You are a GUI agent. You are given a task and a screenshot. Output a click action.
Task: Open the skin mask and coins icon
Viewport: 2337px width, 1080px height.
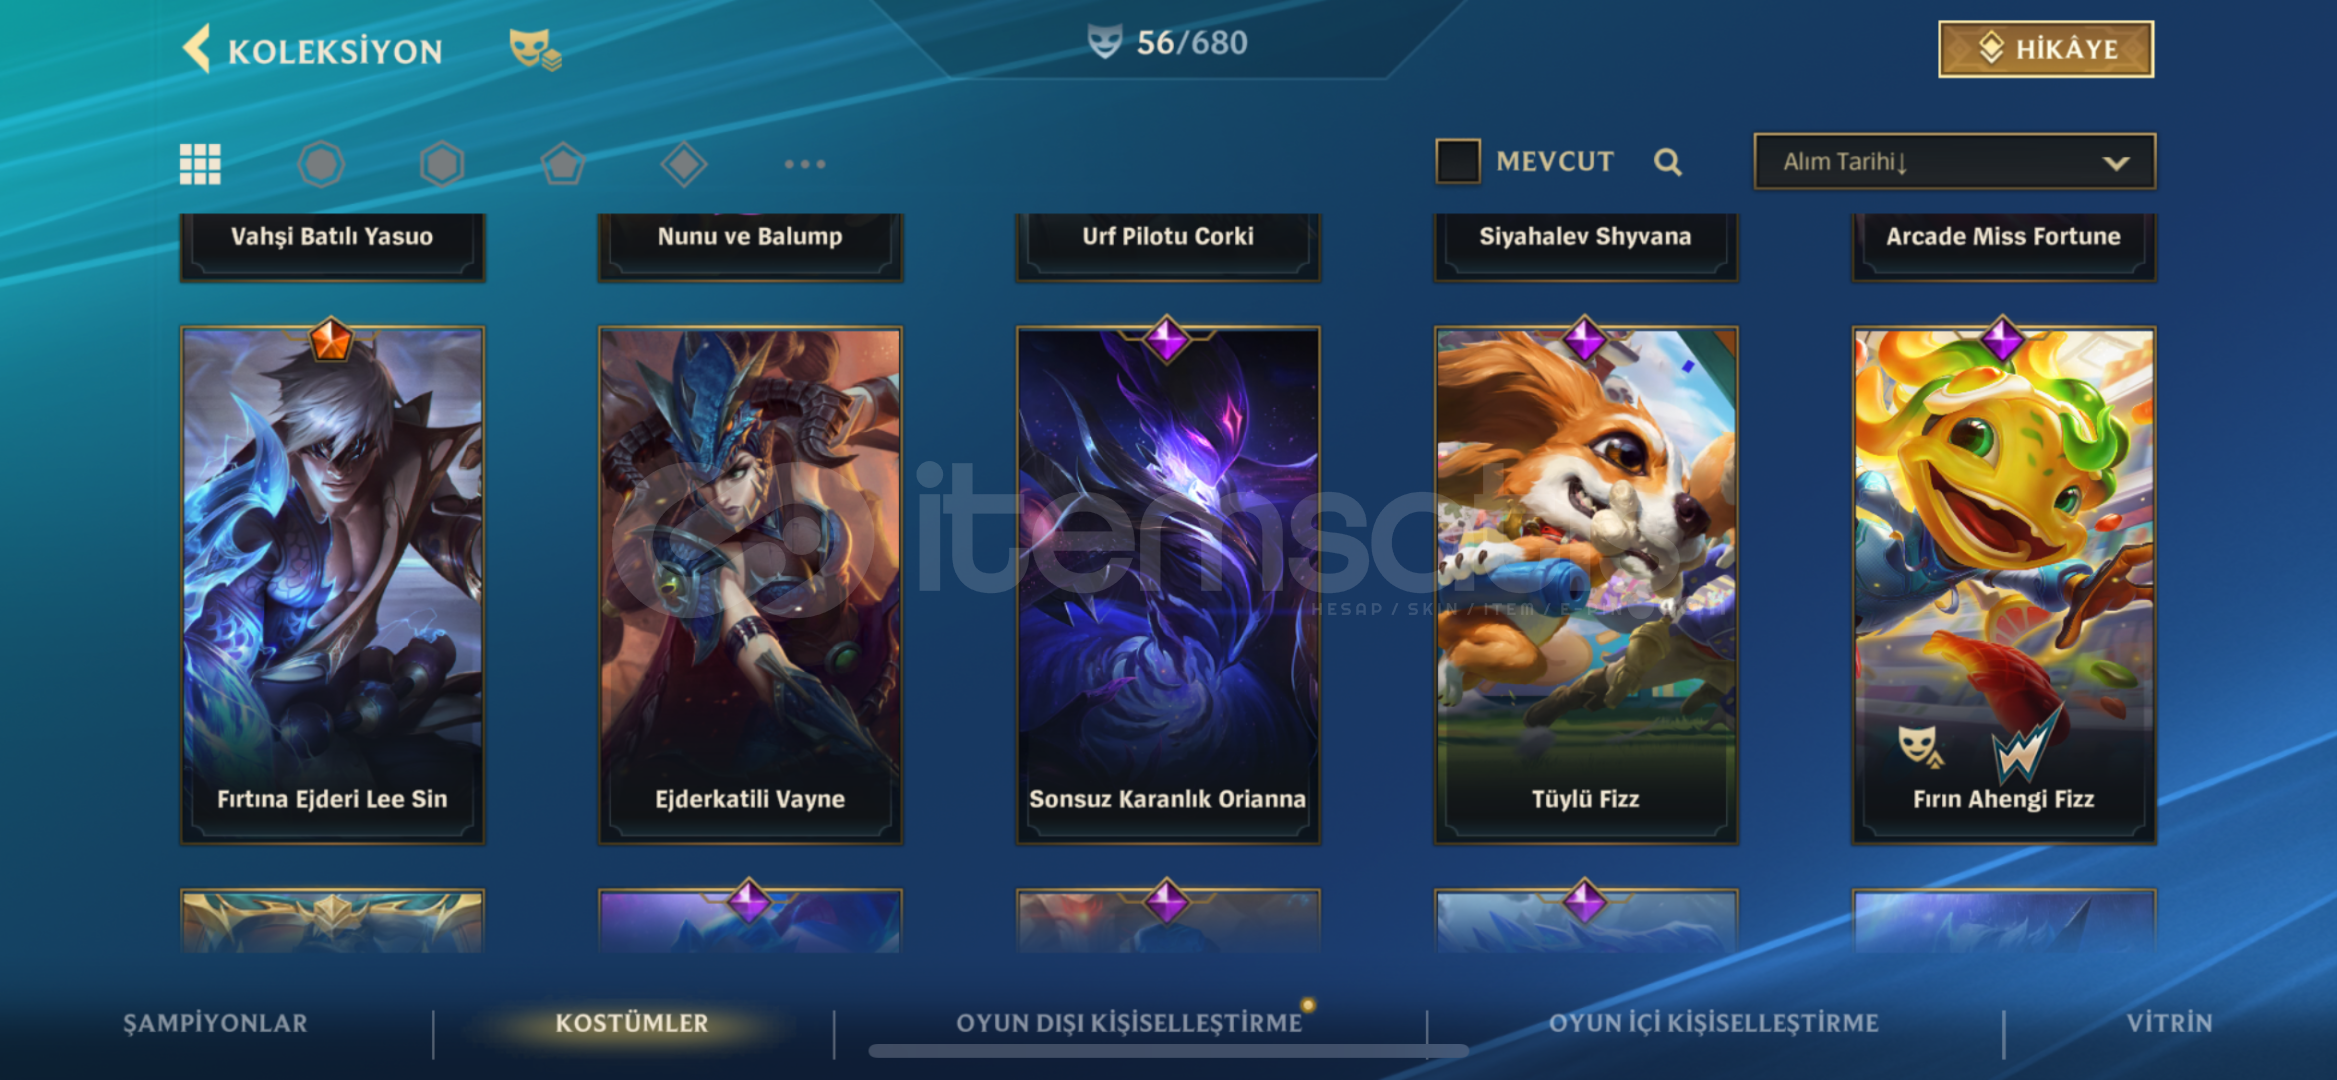pyautogui.click(x=535, y=49)
